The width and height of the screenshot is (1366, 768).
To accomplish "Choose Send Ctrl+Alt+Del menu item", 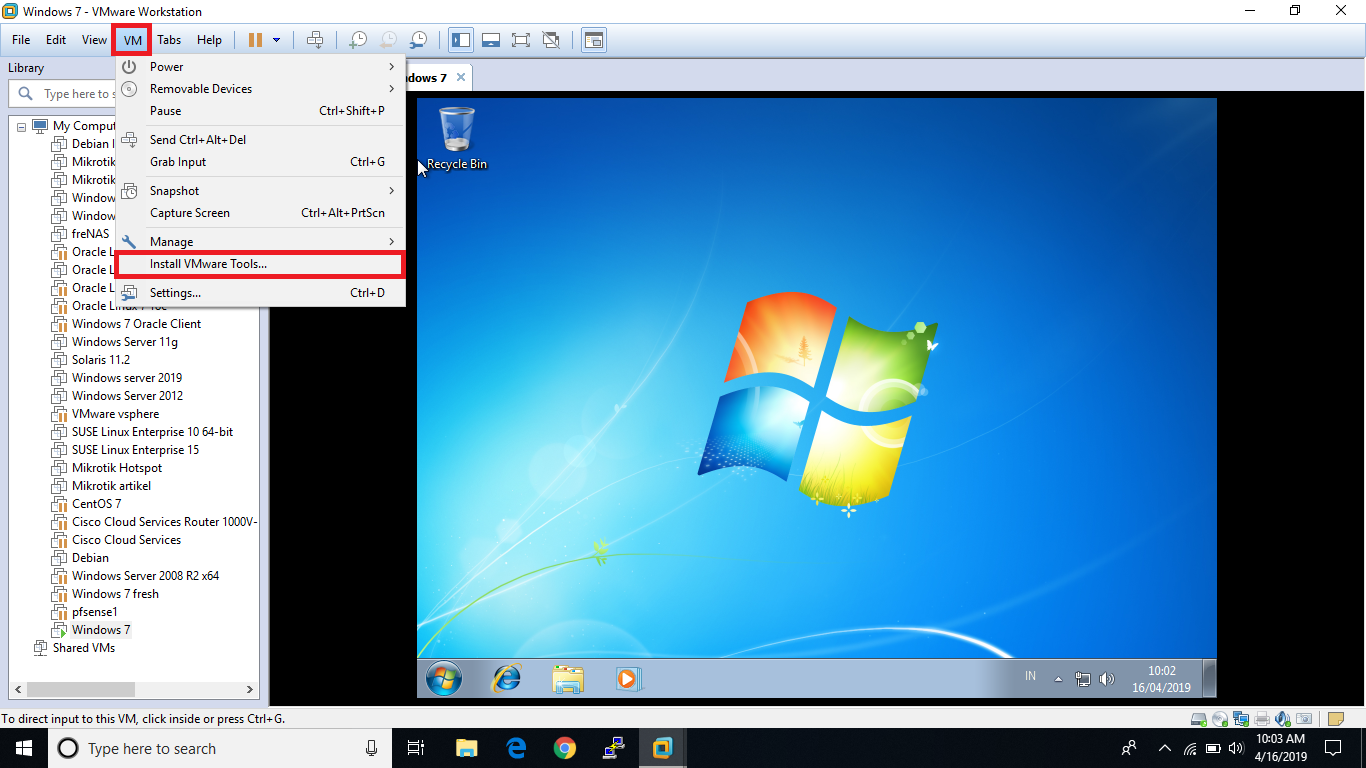I will coord(260,140).
